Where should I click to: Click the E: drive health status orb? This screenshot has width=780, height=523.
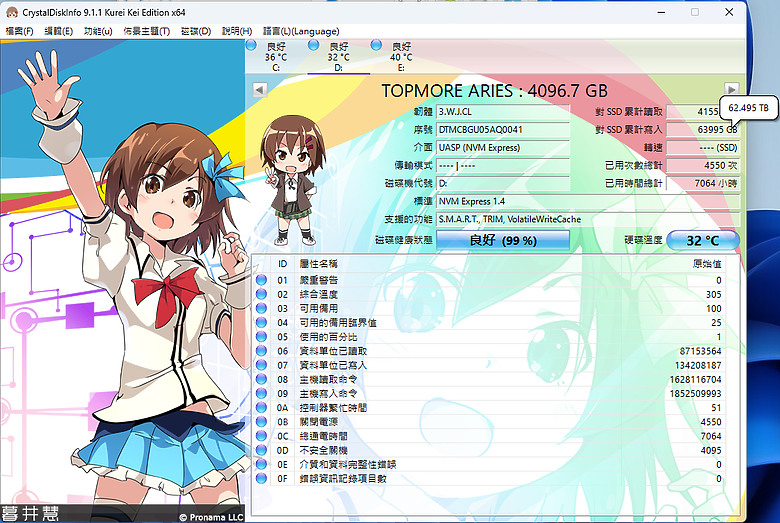376,45
